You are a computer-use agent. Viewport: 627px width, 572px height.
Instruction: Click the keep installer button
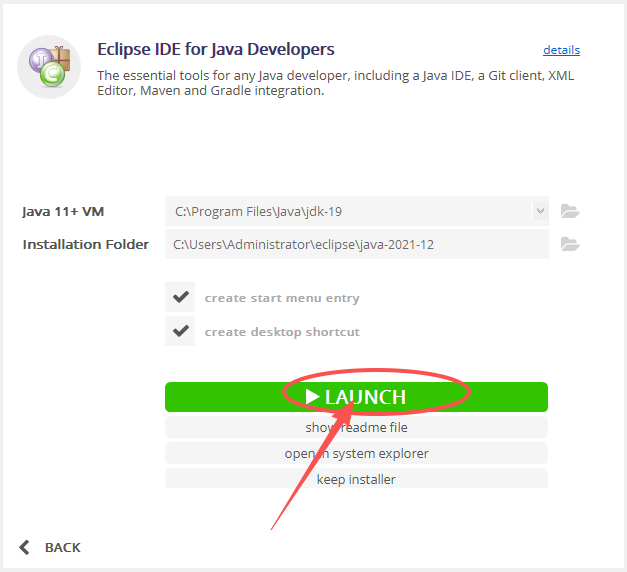point(356,478)
